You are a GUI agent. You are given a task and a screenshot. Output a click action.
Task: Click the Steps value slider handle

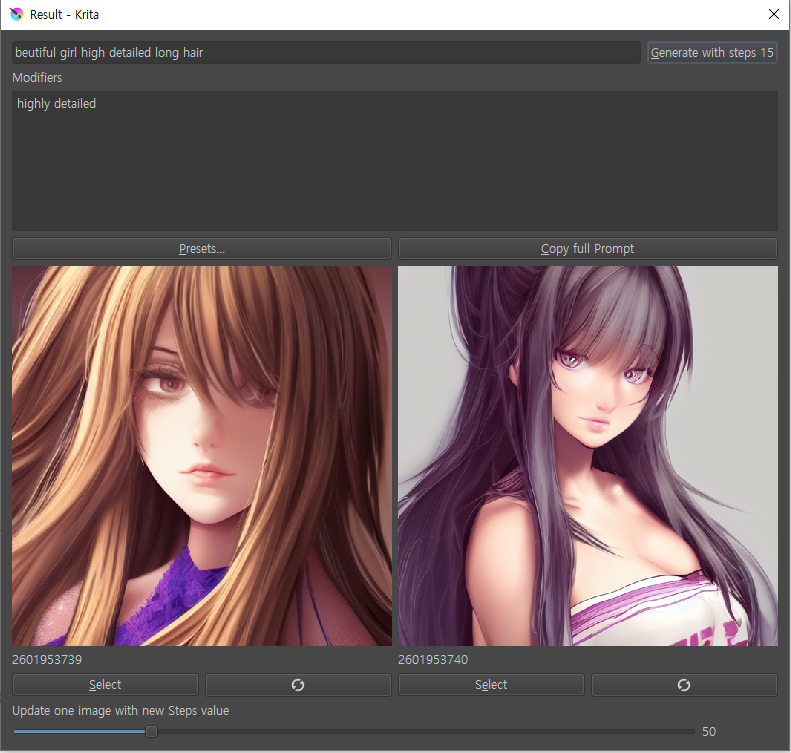coord(151,731)
